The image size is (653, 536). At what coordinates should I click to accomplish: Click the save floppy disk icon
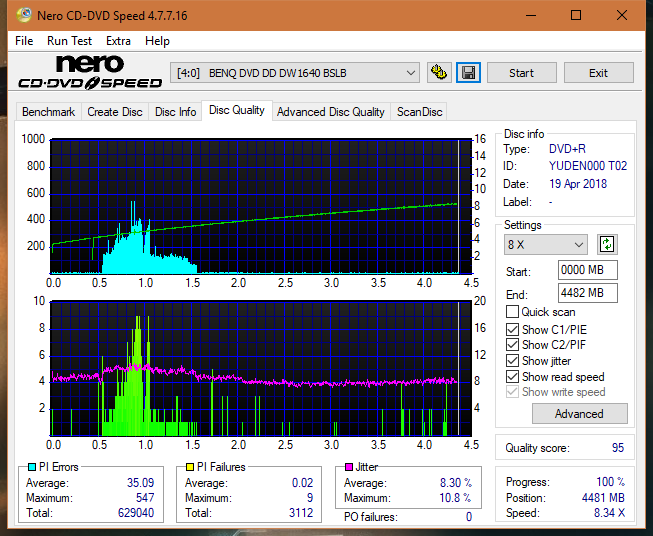(x=469, y=73)
